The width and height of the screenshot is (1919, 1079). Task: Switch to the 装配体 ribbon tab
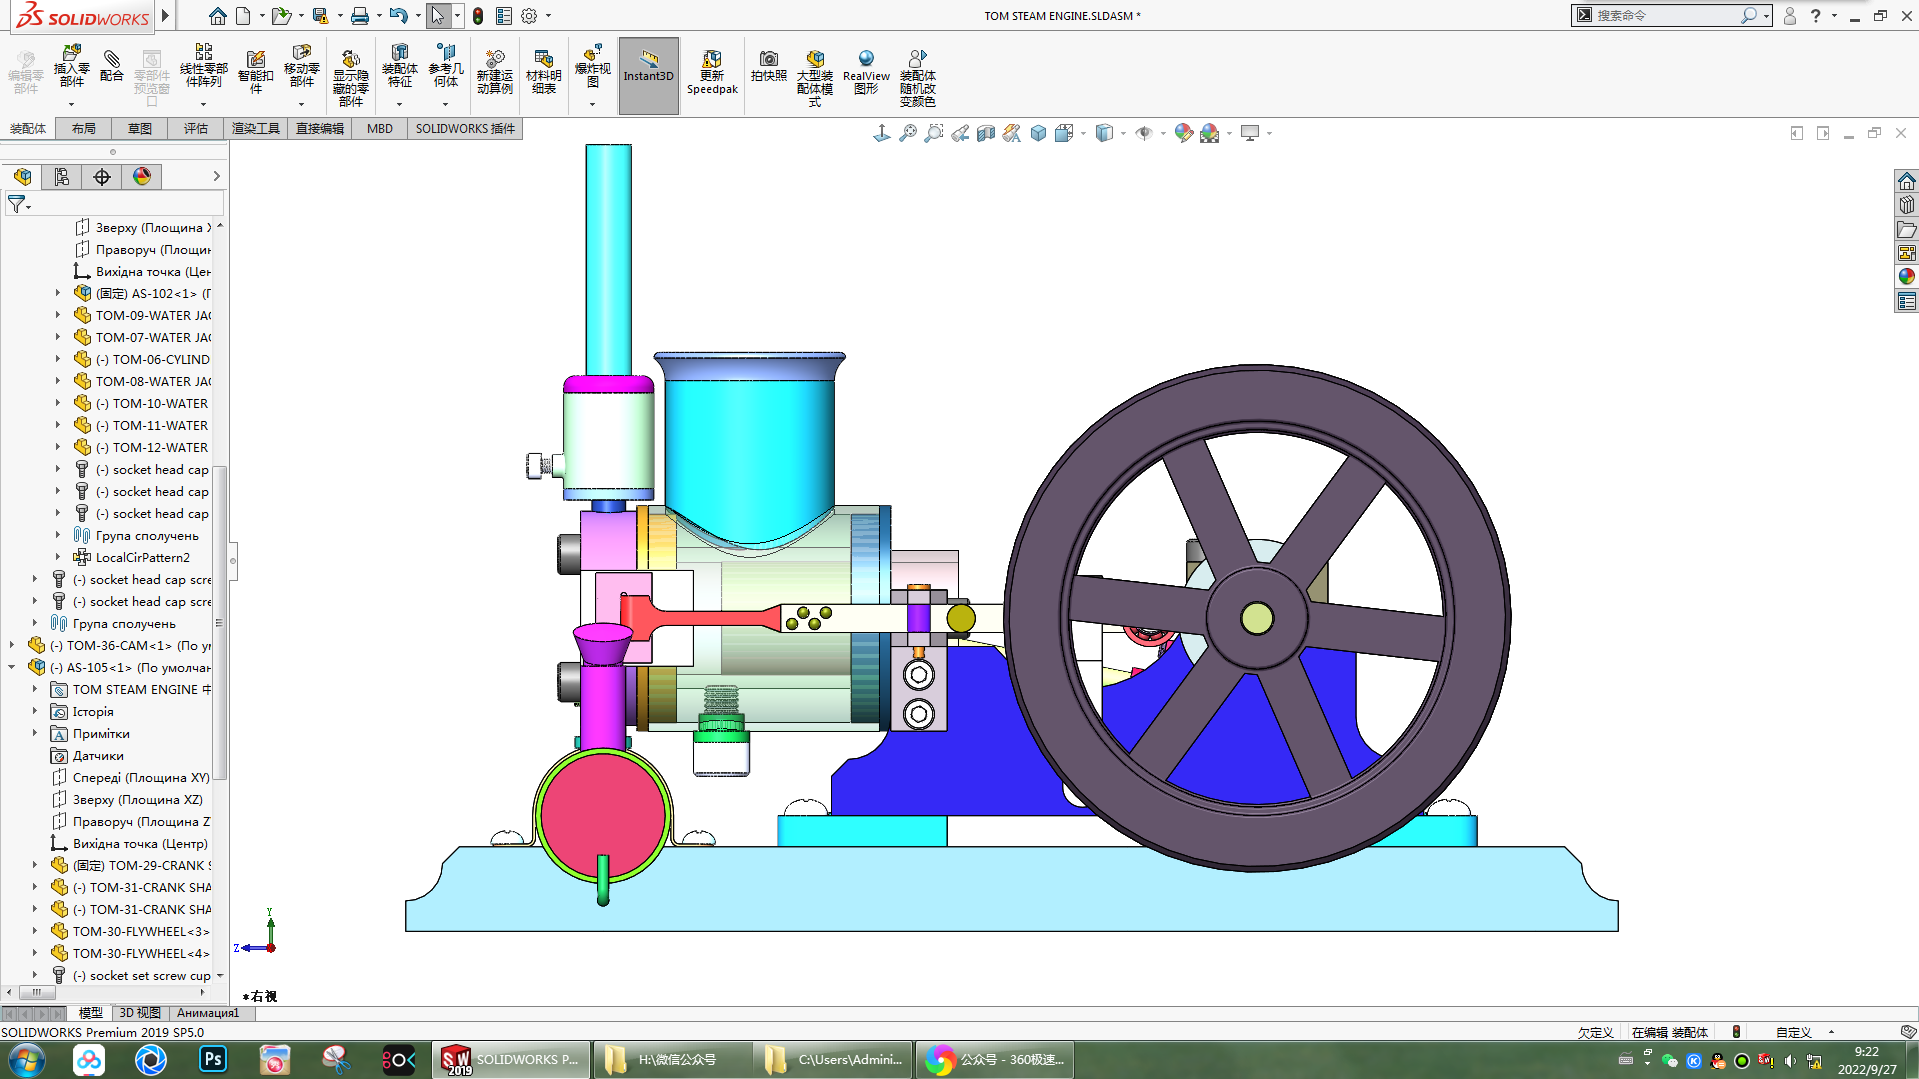28,129
